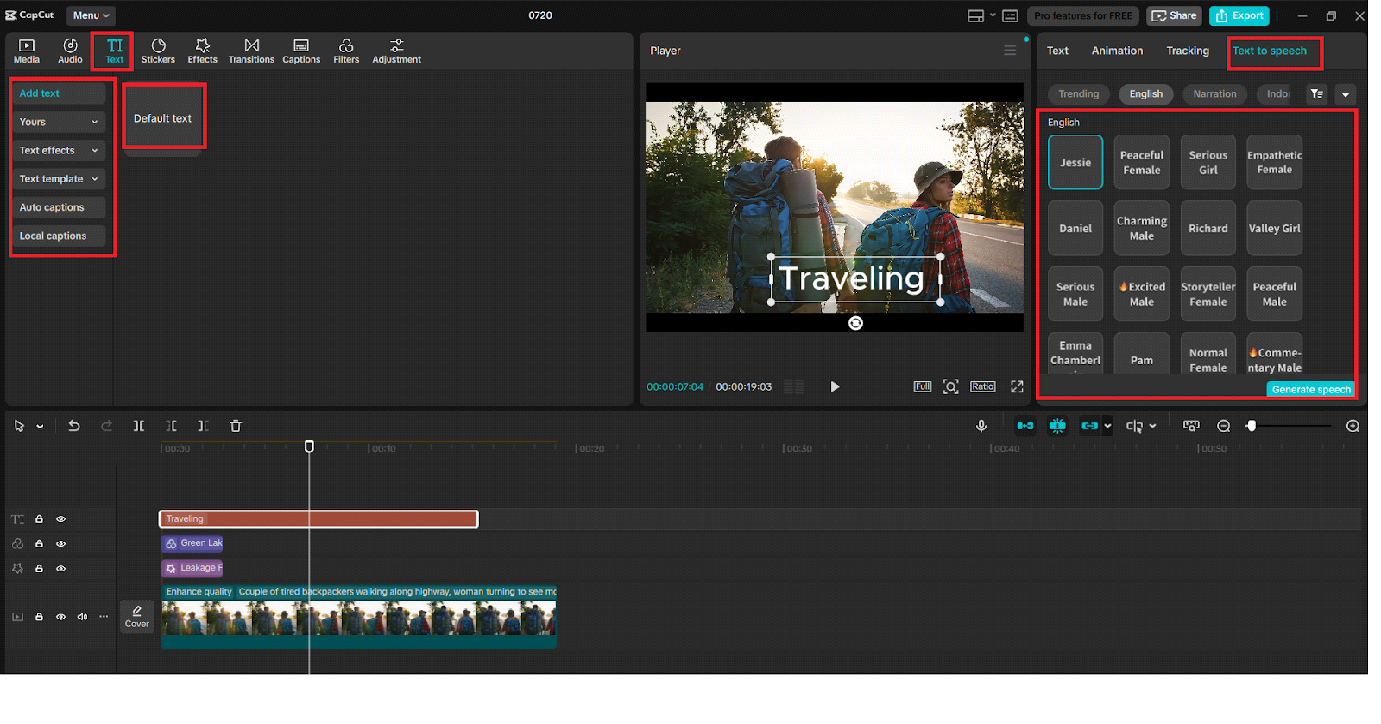Toggle visibility of the Traveling text track

[61, 519]
